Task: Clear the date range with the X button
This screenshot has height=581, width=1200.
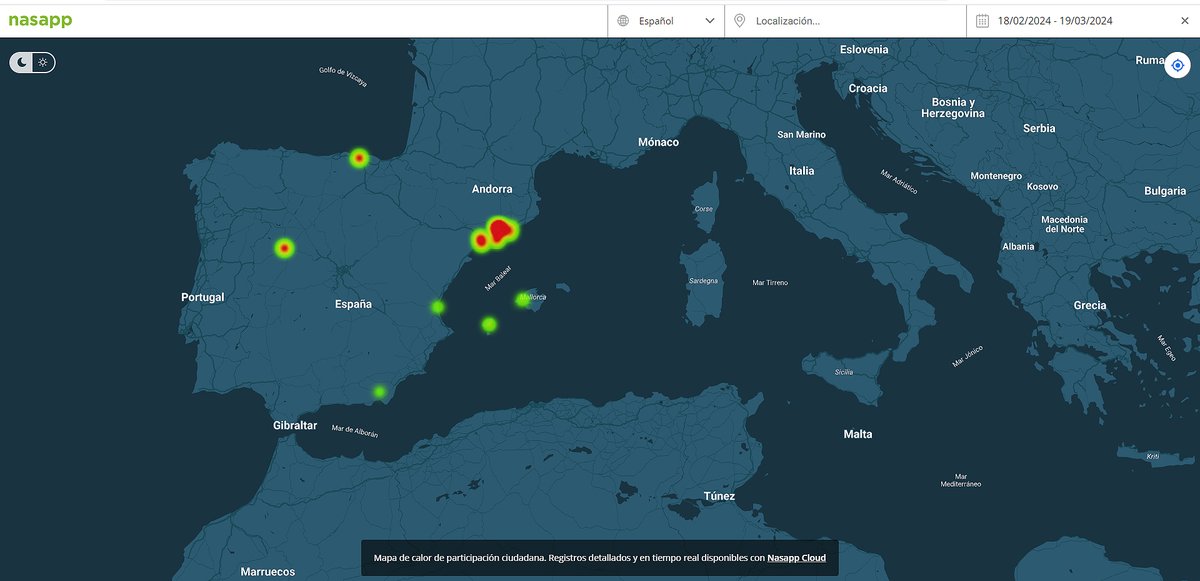Action: [x=1185, y=20]
